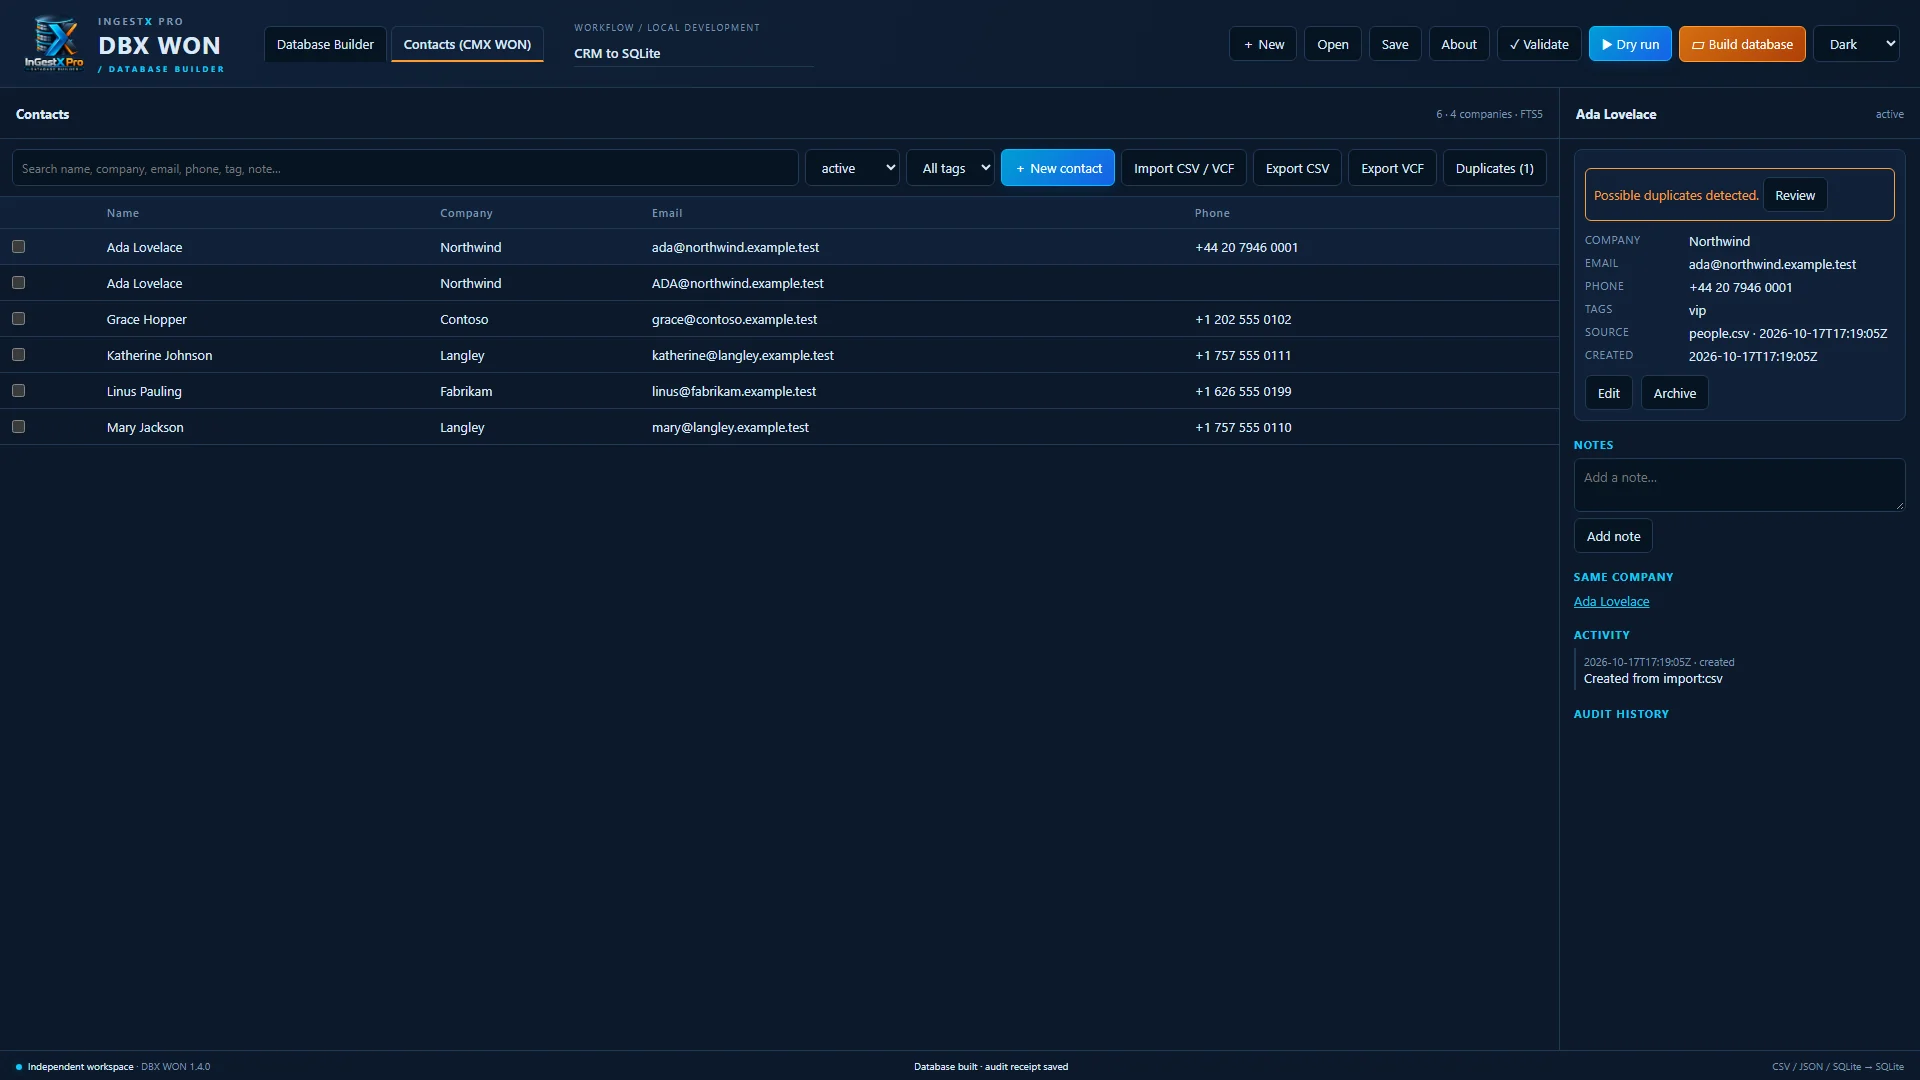This screenshot has width=1920, height=1080.
Task: Click the Fabrikam company cell
Action: coord(466,391)
